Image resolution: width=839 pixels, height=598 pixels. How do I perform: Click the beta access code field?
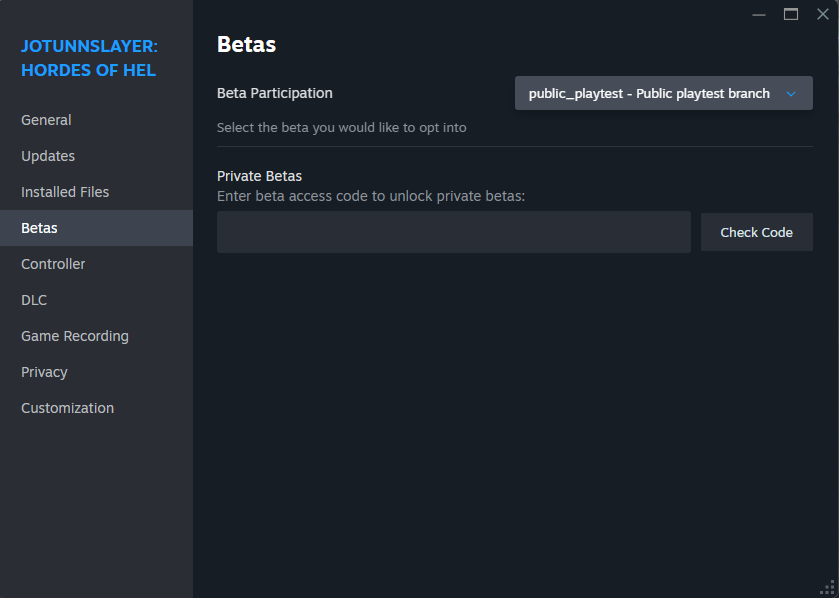click(x=454, y=232)
